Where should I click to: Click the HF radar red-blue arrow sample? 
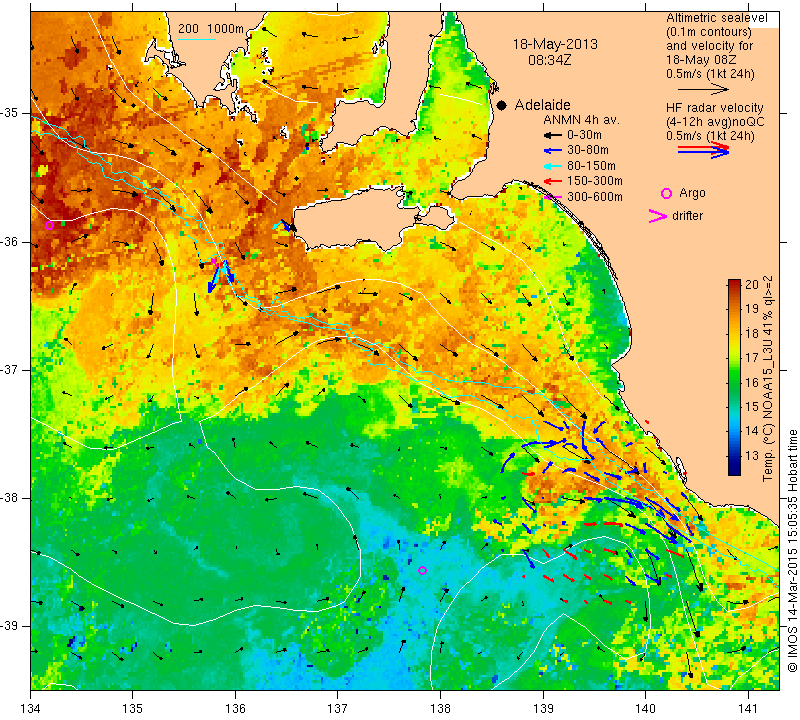(704, 150)
